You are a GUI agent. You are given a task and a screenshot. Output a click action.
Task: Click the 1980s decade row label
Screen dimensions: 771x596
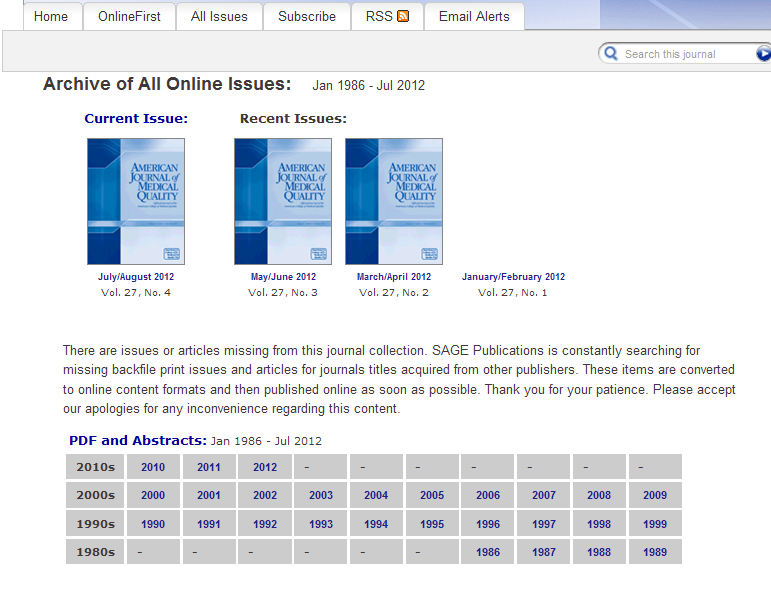pyautogui.click(x=95, y=552)
